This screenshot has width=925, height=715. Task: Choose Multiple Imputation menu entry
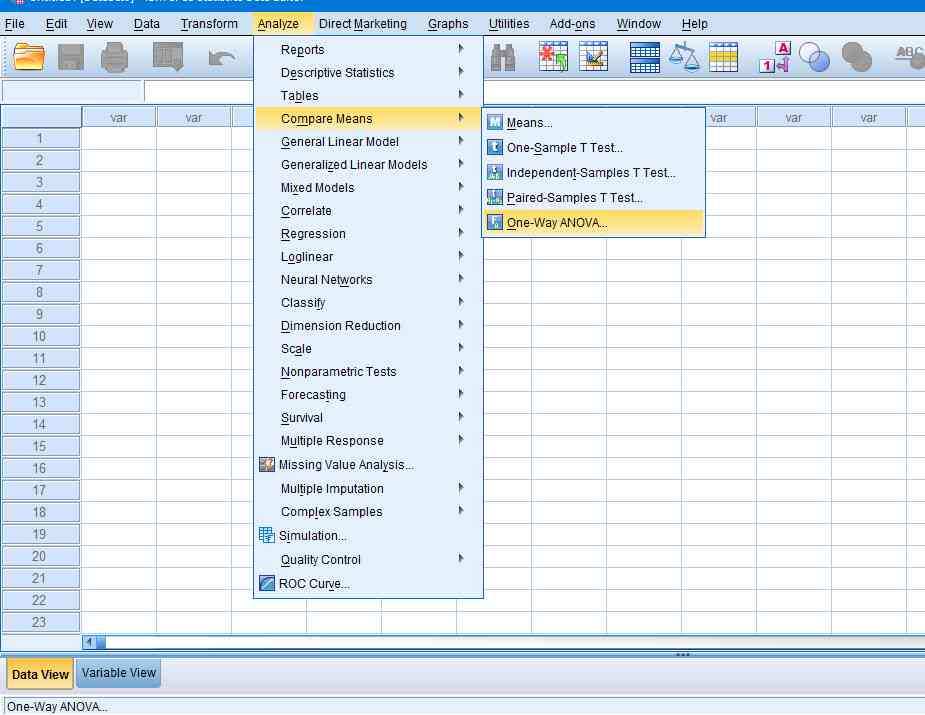point(368,488)
